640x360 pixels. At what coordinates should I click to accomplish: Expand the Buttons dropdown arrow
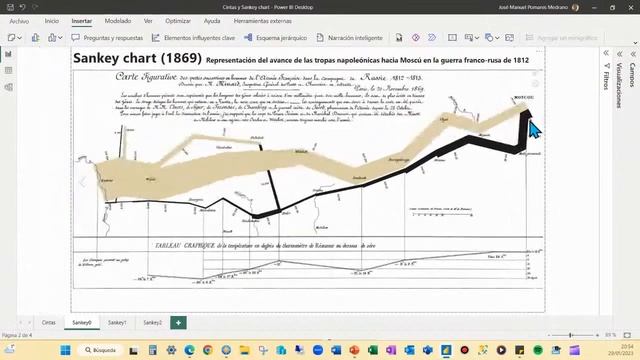pos(477,38)
